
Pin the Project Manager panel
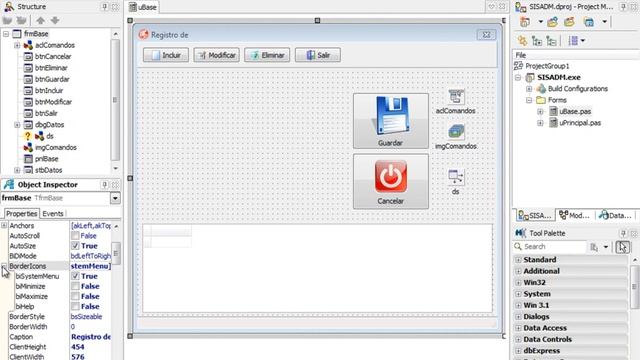coord(623,7)
